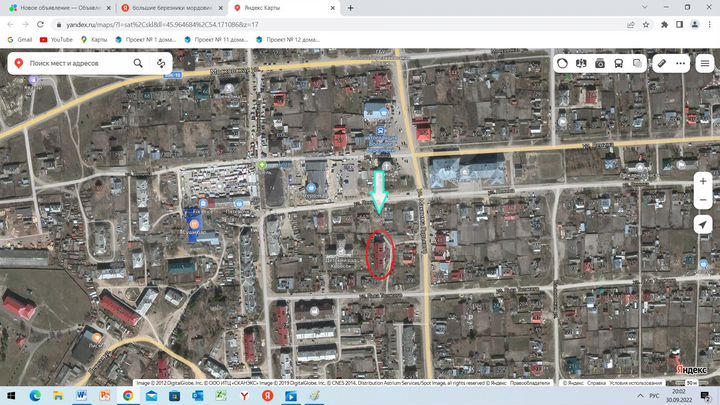Viewport: 720px width, 405px height.
Task: Open the three-dot more tools menu
Action: coord(681,63)
